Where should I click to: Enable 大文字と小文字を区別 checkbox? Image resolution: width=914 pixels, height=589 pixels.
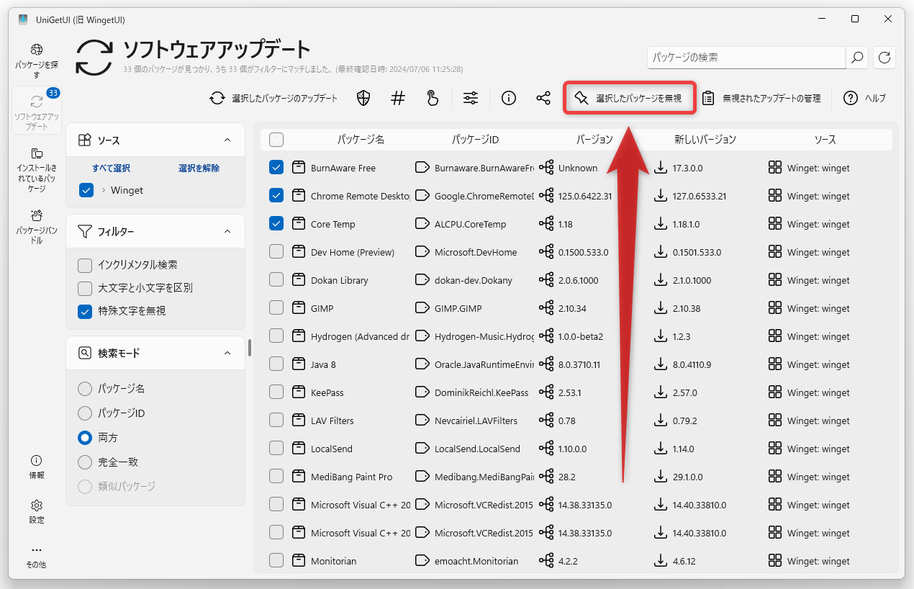[85, 288]
